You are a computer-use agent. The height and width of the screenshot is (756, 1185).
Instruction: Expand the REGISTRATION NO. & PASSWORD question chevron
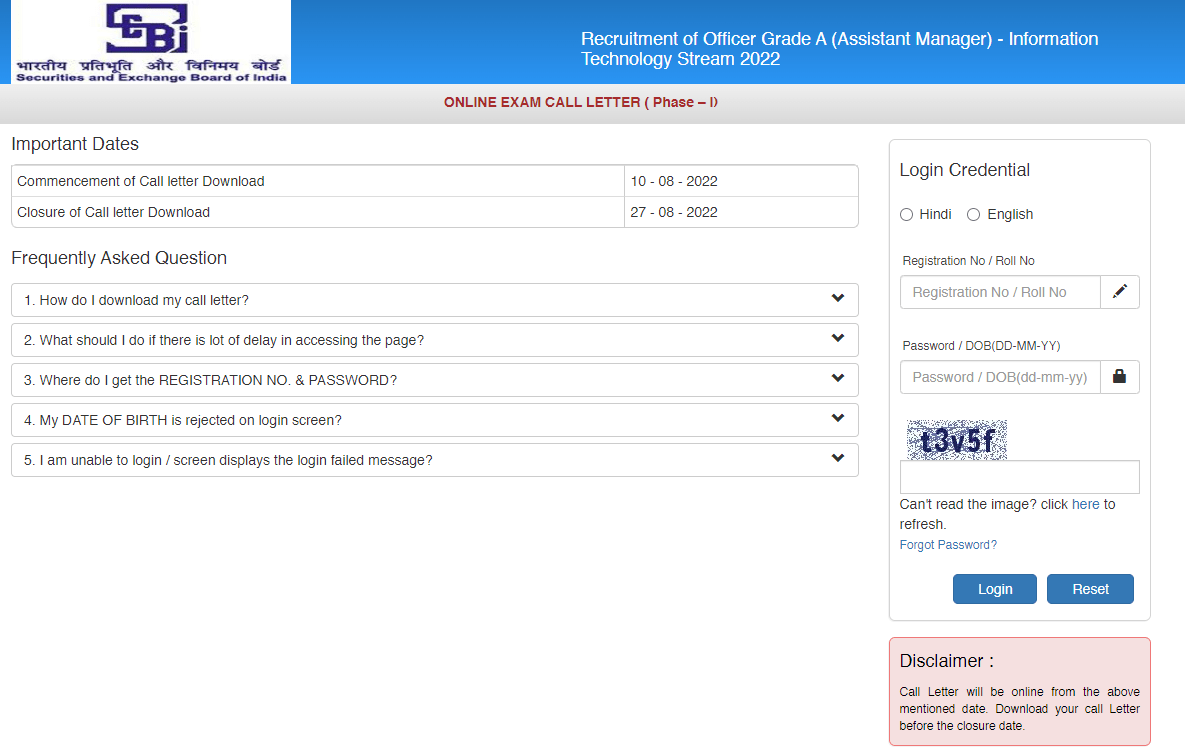coord(837,379)
